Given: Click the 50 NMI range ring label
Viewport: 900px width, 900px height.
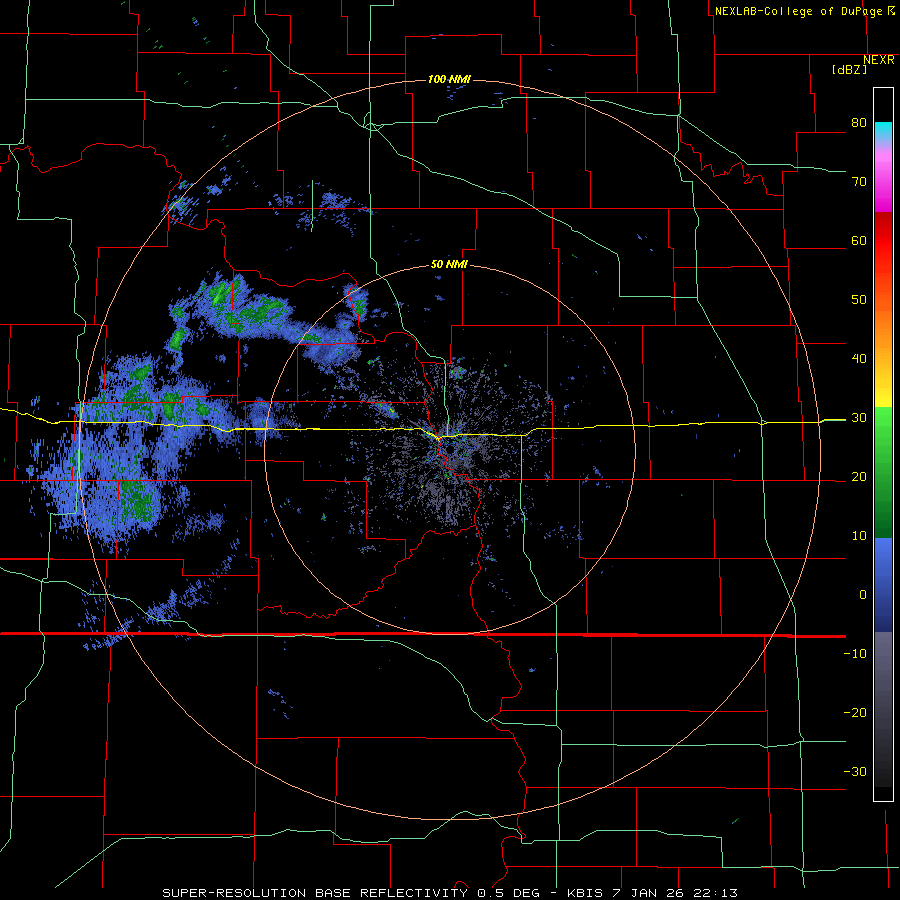Looking at the screenshot, I should point(449,265).
